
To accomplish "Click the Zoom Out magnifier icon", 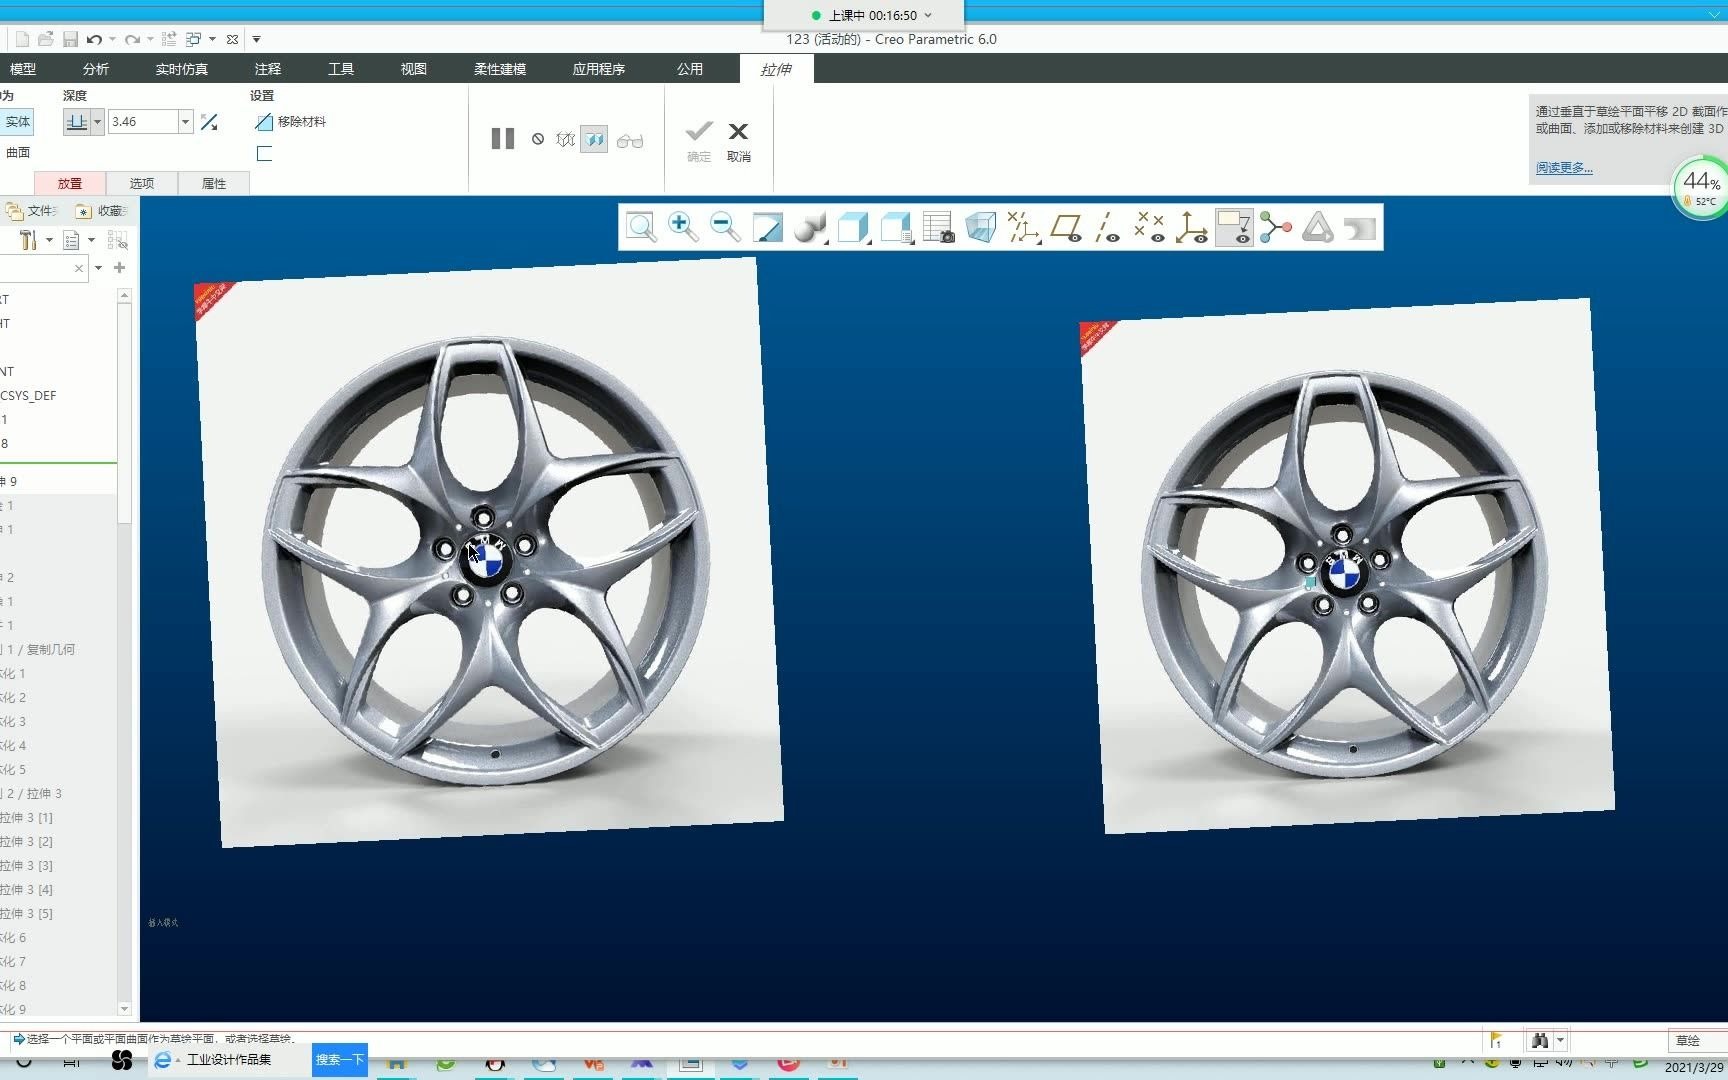I will pyautogui.click(x=725, y=228).
